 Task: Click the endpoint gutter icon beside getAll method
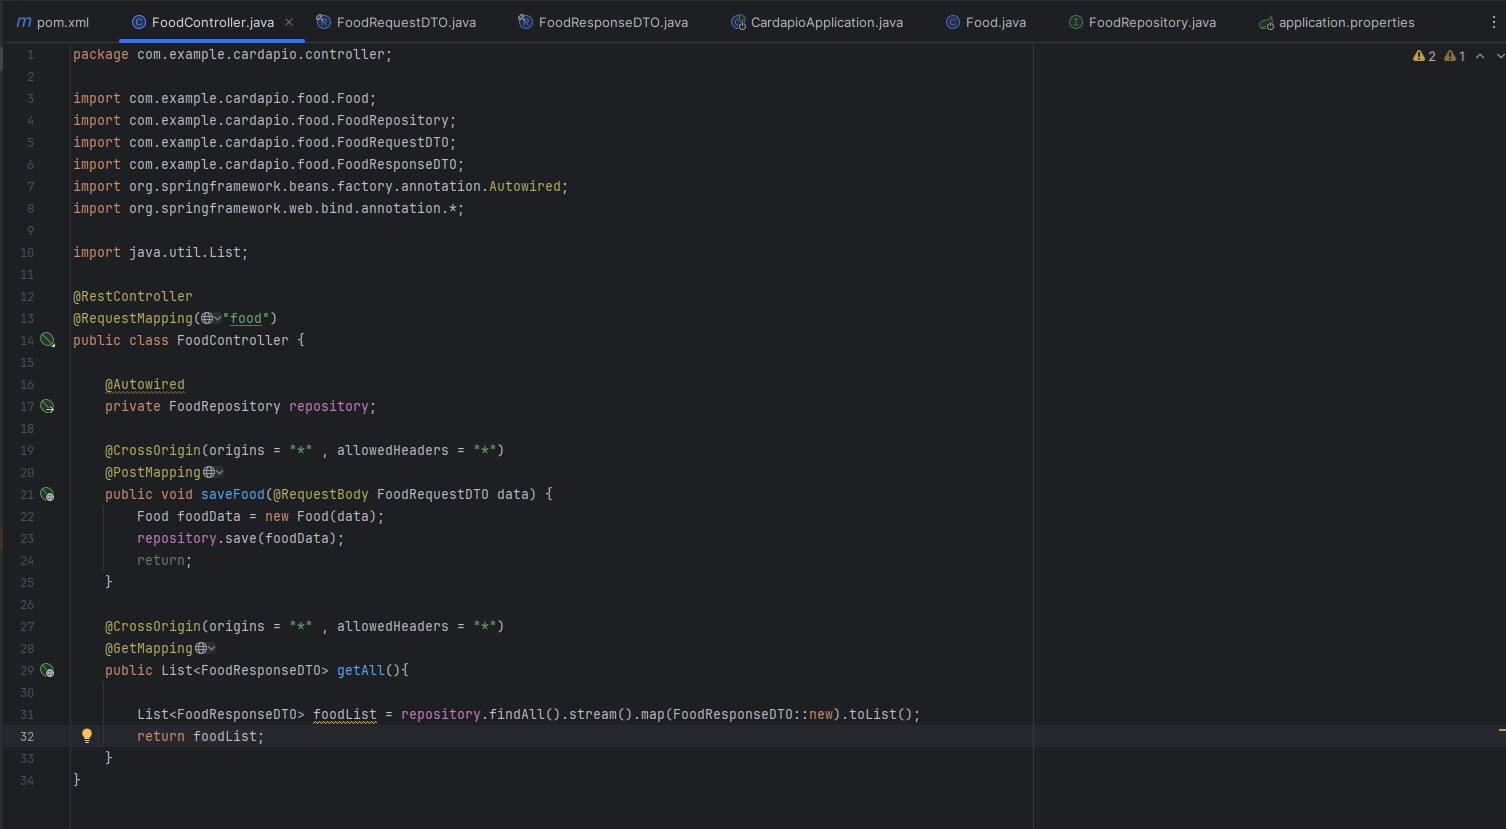coord(47,670)
